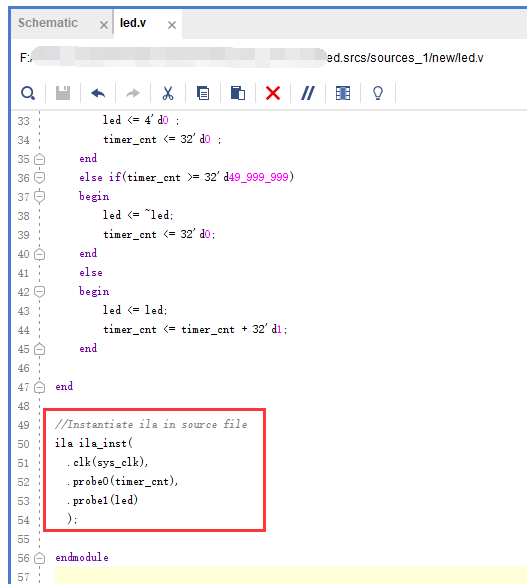Toggle column selection mode icon
The height and width of the screenshot is (584, 527).
343,93
